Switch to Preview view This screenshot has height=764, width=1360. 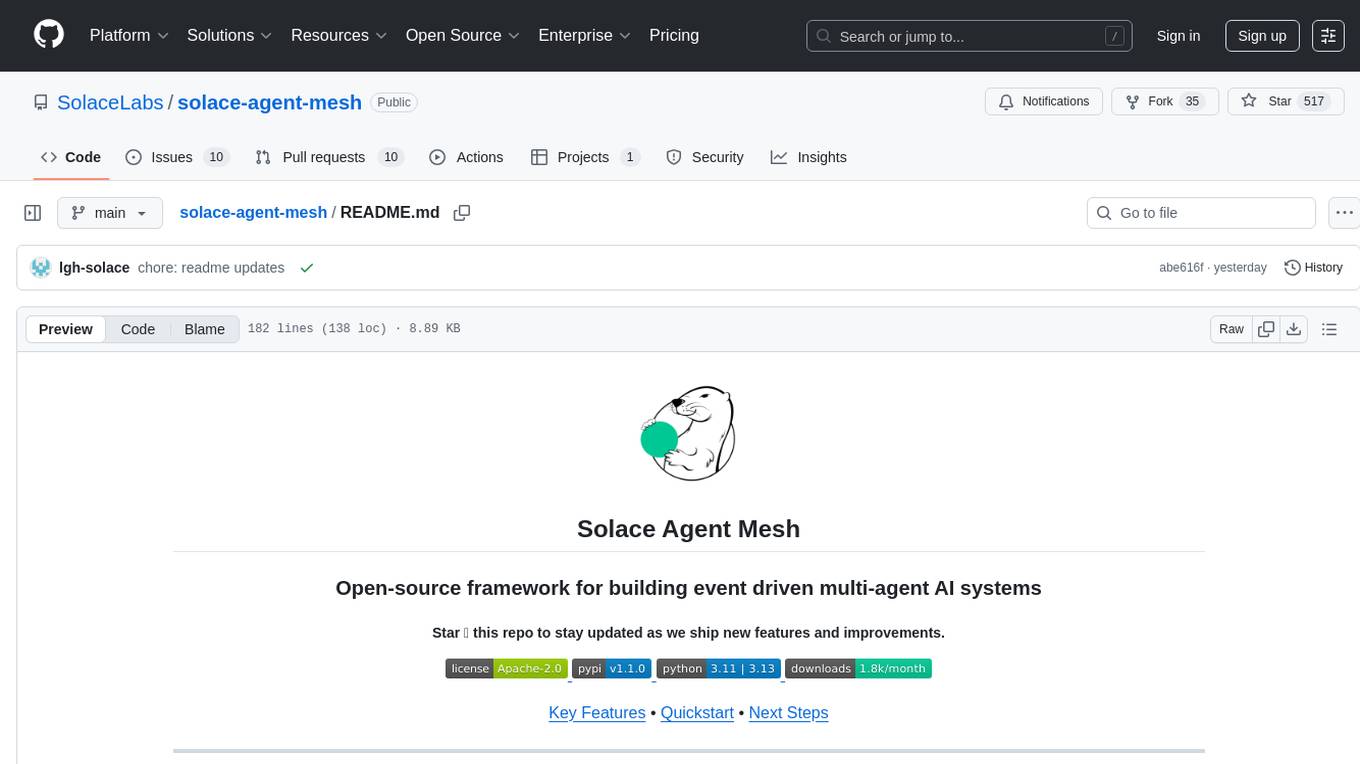pyautogui.click(x=66, y=329)
